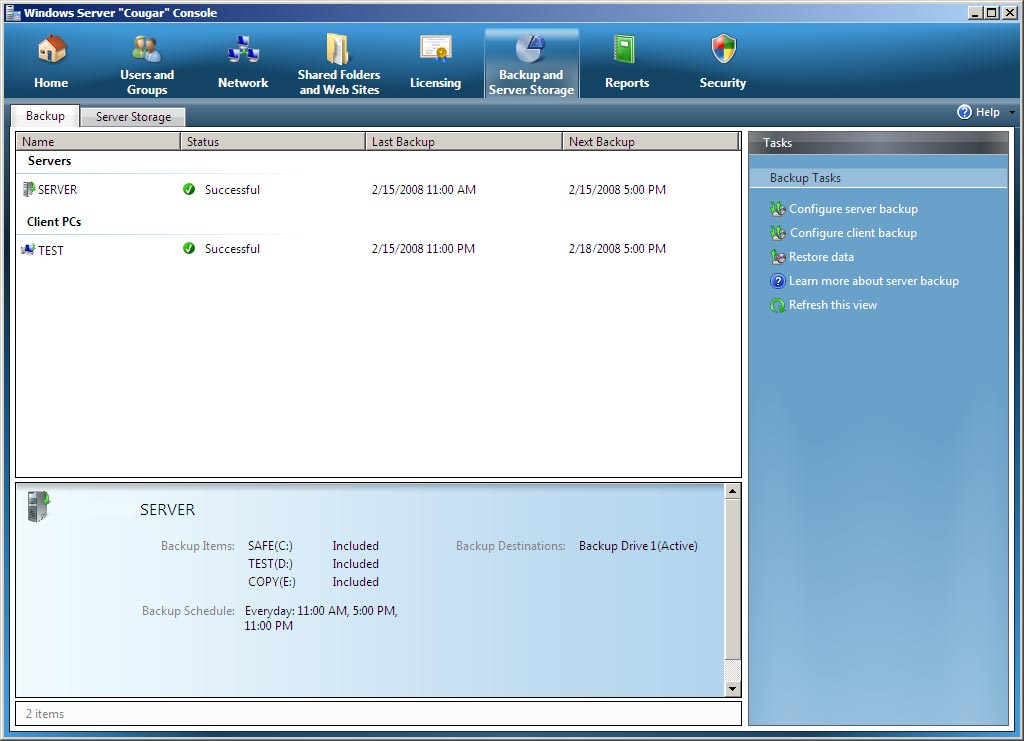1024x741 pixels.
Task: Sort by the Next Backup column header
Action: tap(651, 142)
